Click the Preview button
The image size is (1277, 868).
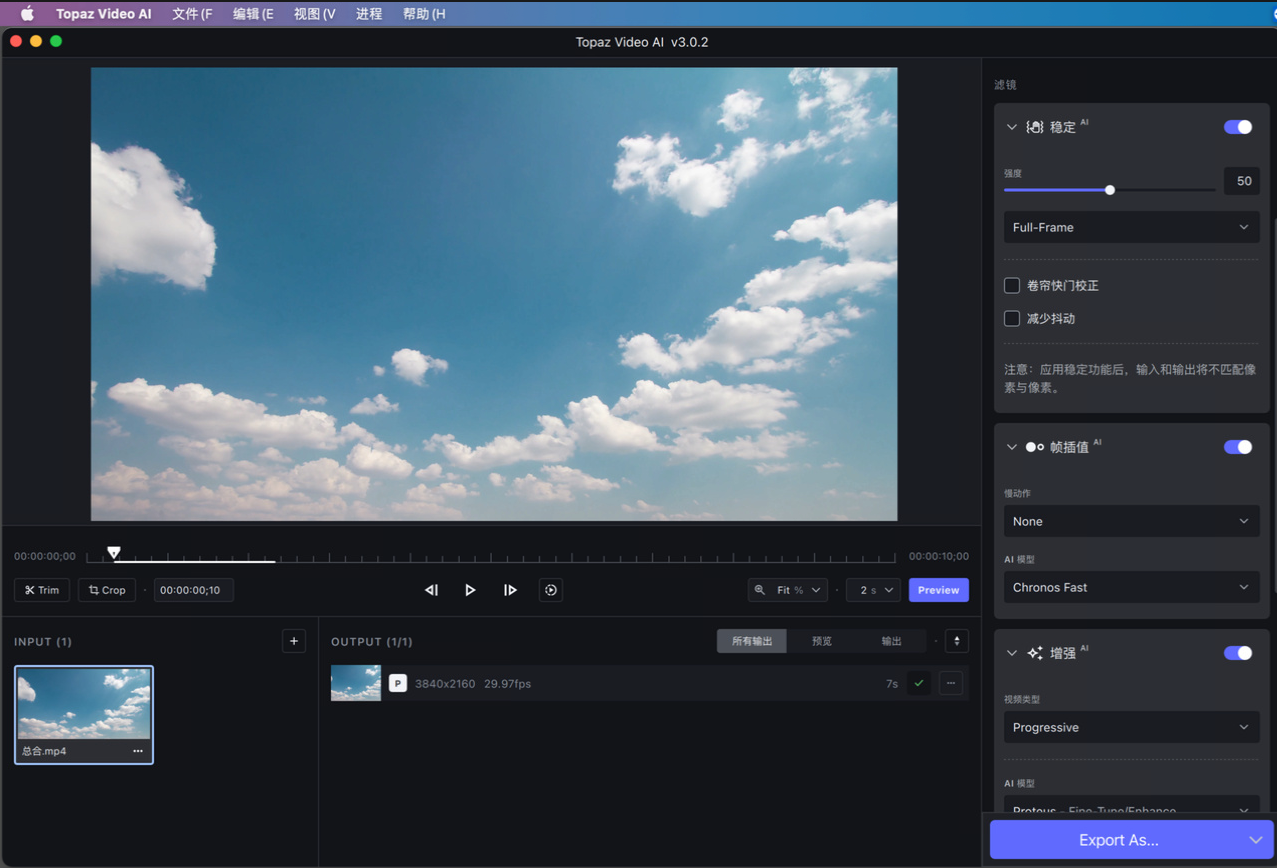[x=938, y=590]
